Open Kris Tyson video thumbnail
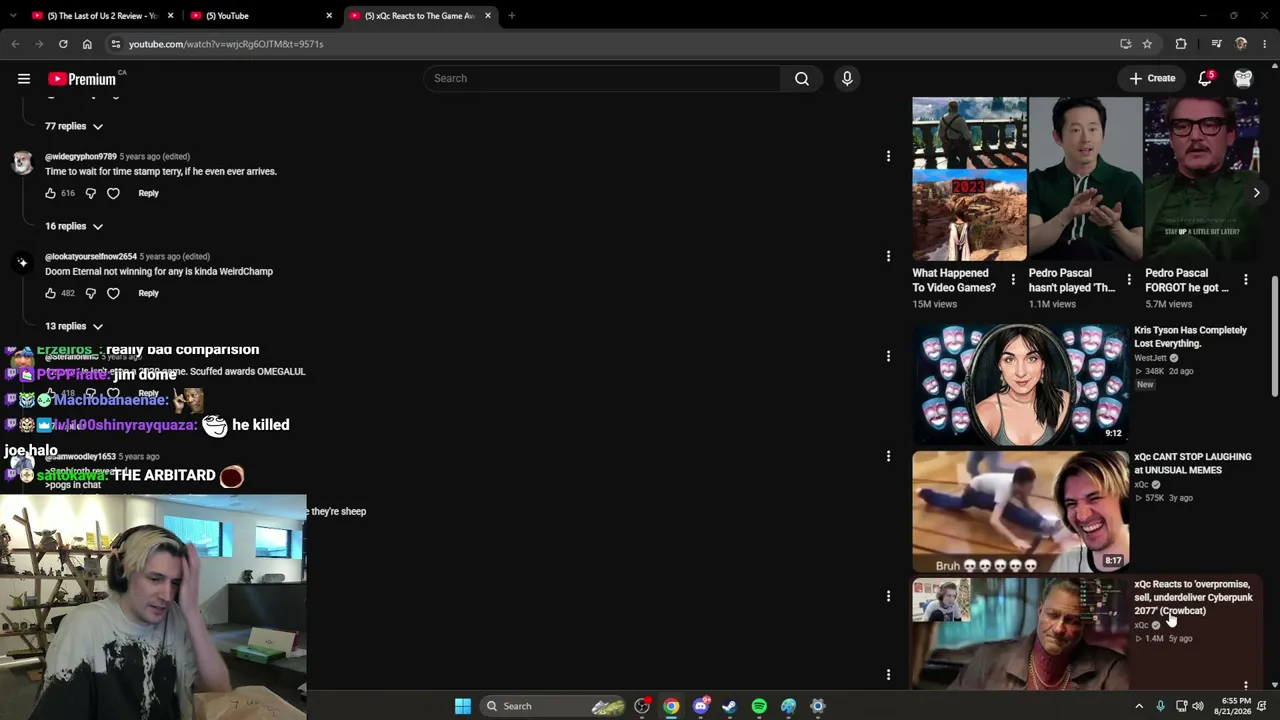The image size is (1280, 720). [x=1019, y=383]
